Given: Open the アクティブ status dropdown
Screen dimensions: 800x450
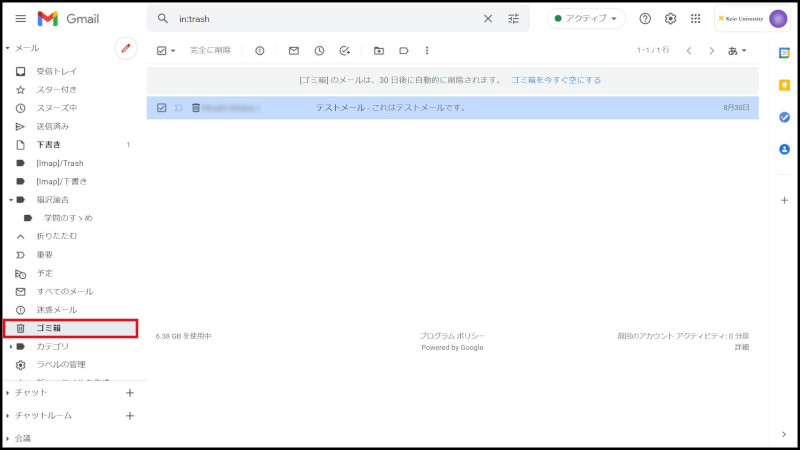Looking at the screenshot, I should tap(586, 19).
